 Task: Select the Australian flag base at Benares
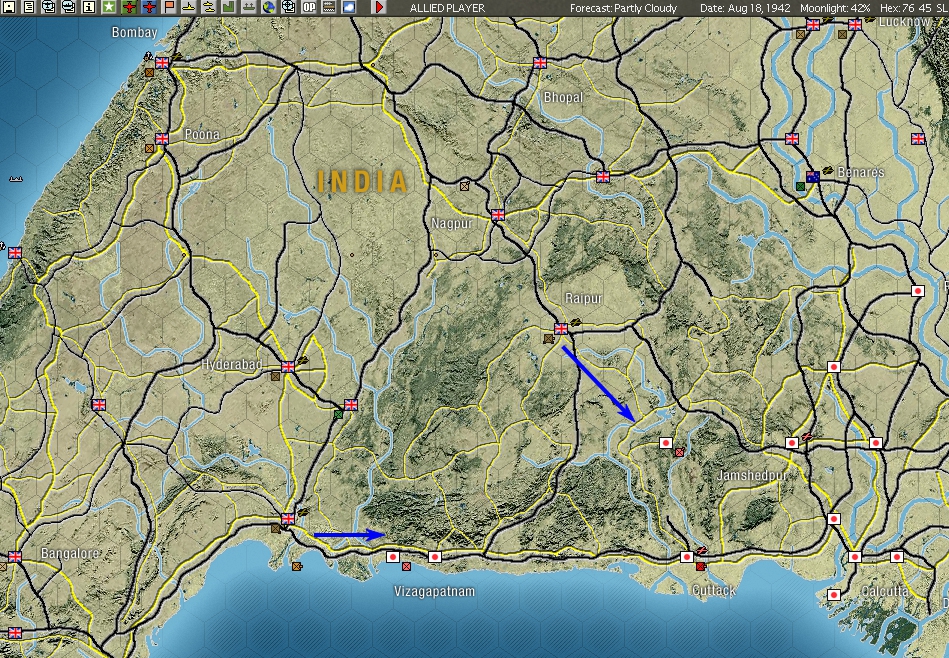813,177
